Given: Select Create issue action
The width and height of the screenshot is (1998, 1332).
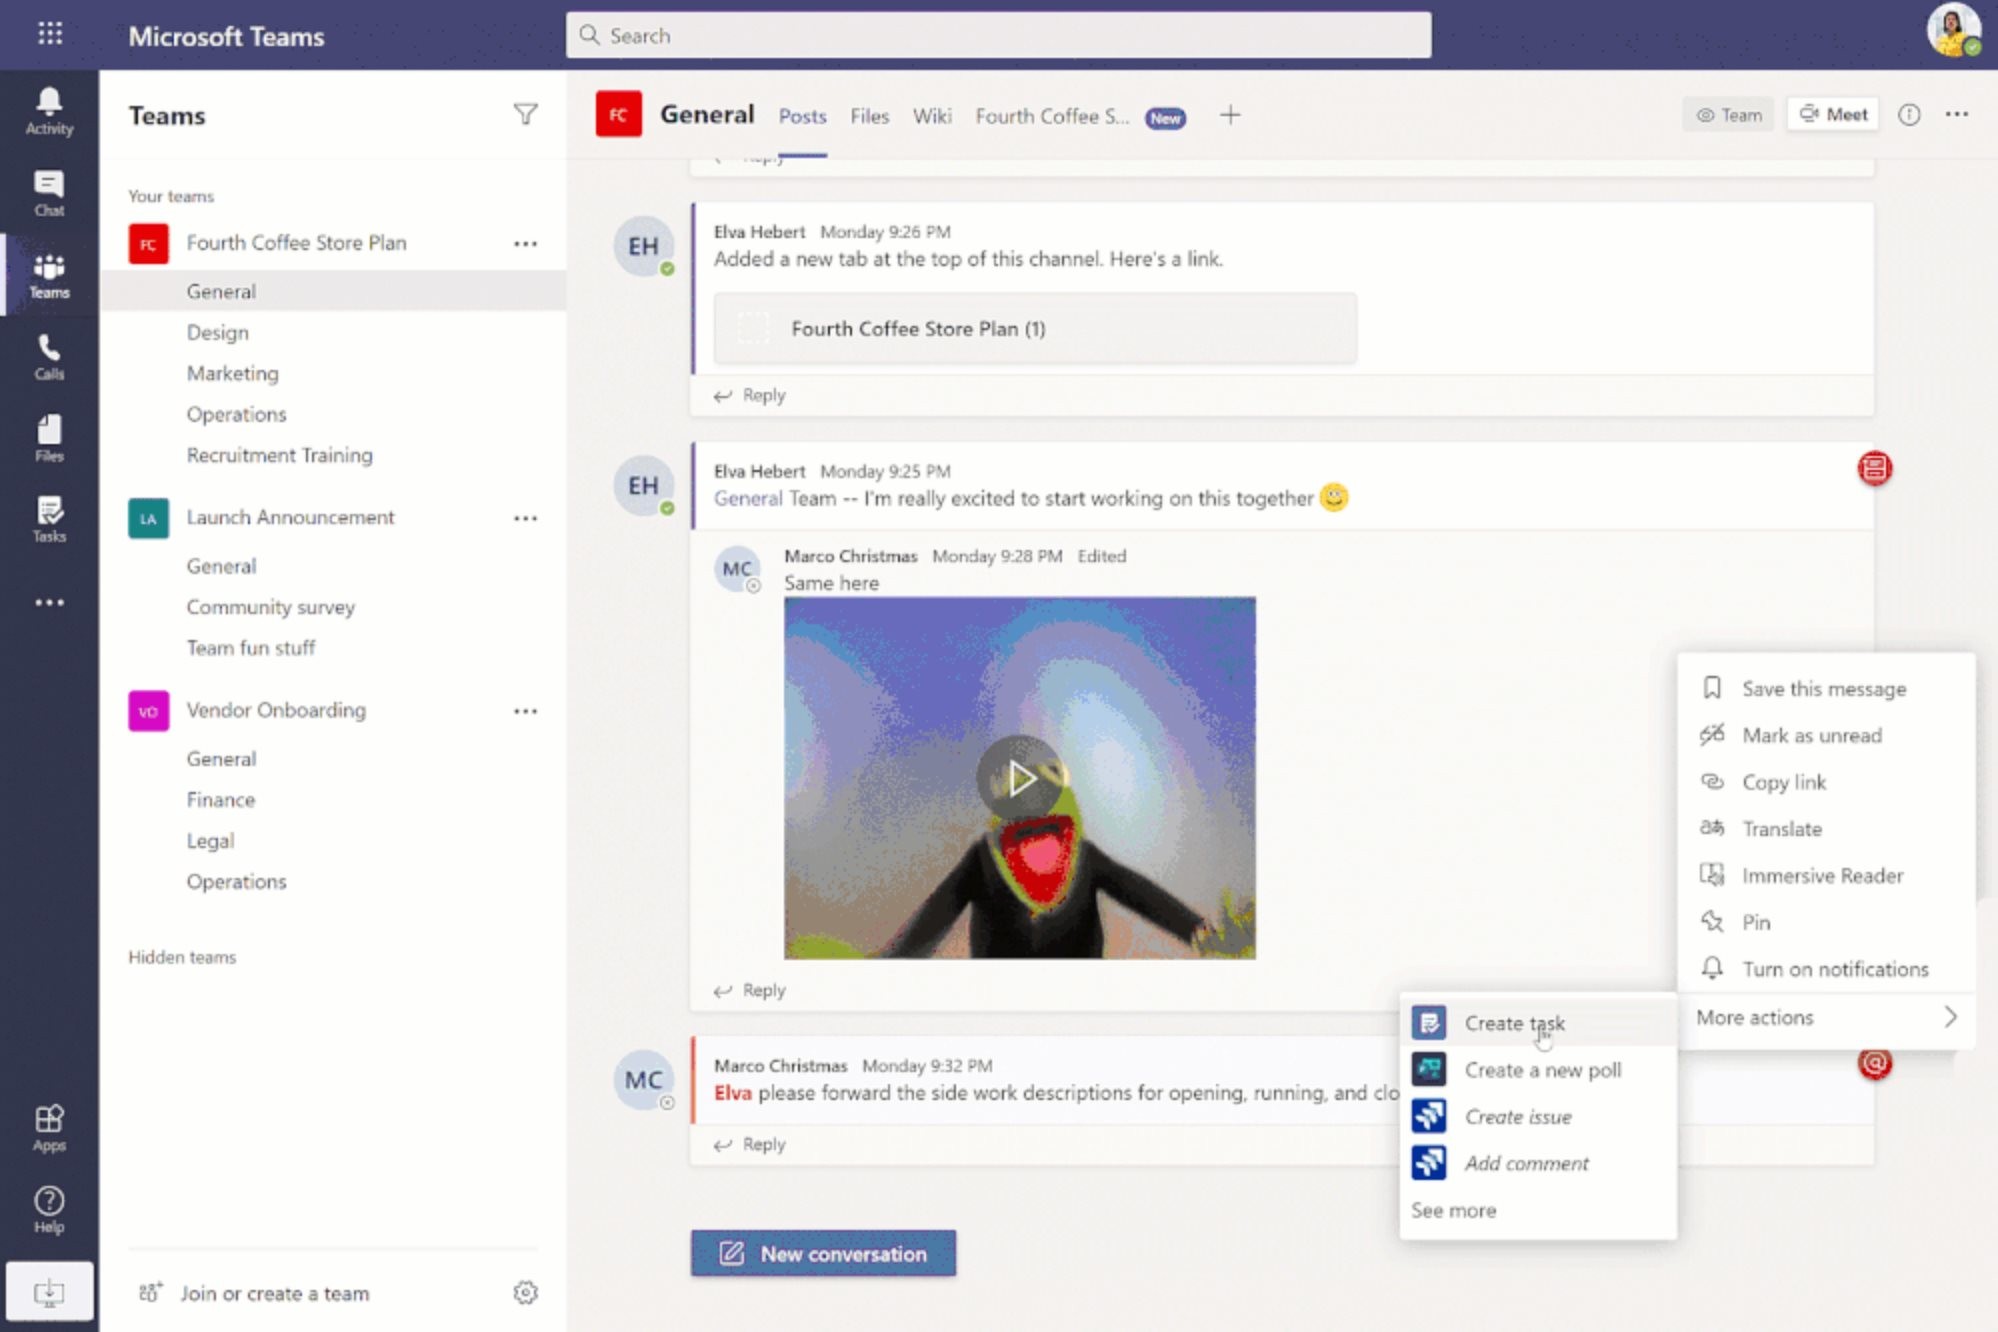Looking at the screenshot, I should (x=1538, y=1117).
